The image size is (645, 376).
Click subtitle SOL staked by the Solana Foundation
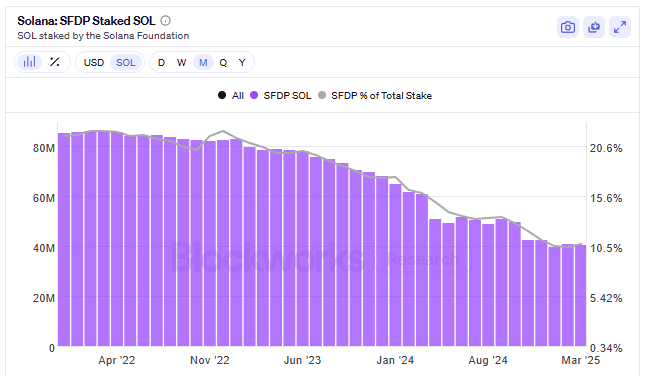pos(103,36)
